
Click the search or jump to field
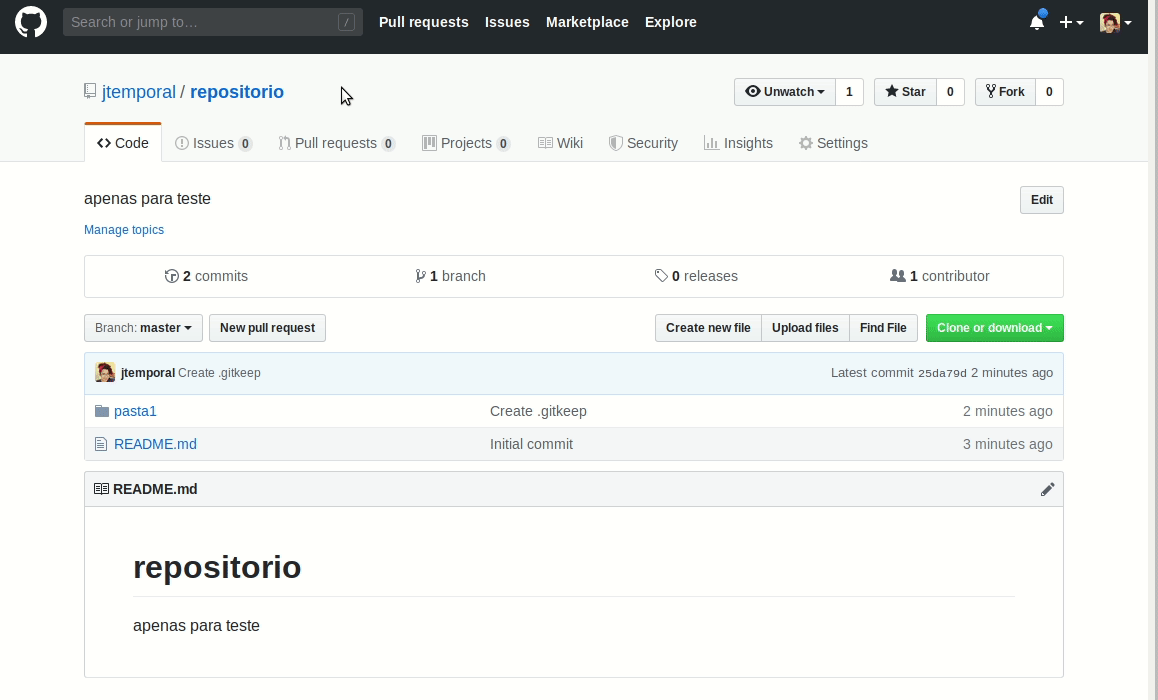click(213, 22)
